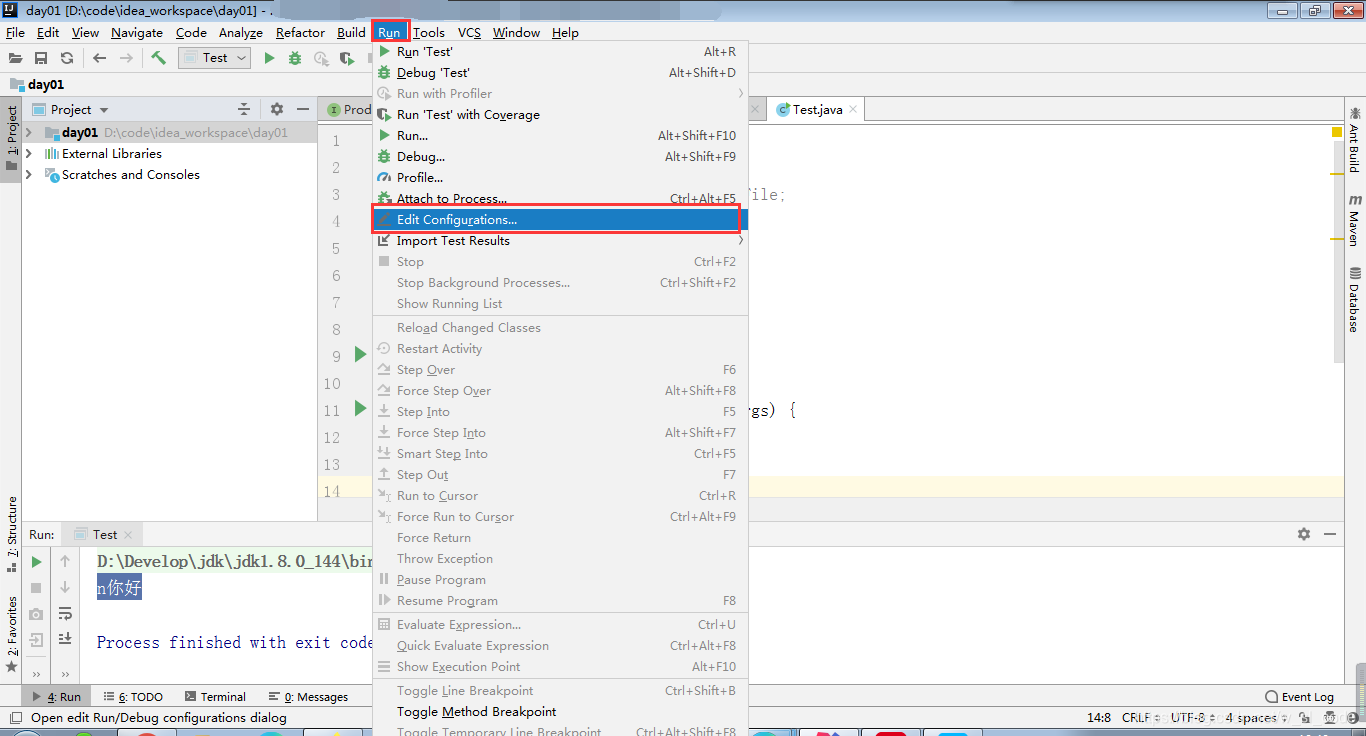Toggle Scroll to End in Run console

(65, 638)
